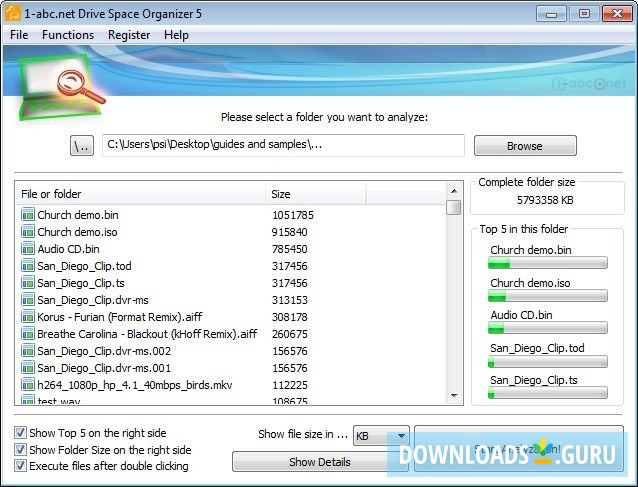
Task: Open the File menu
Action: pos(19,35)
